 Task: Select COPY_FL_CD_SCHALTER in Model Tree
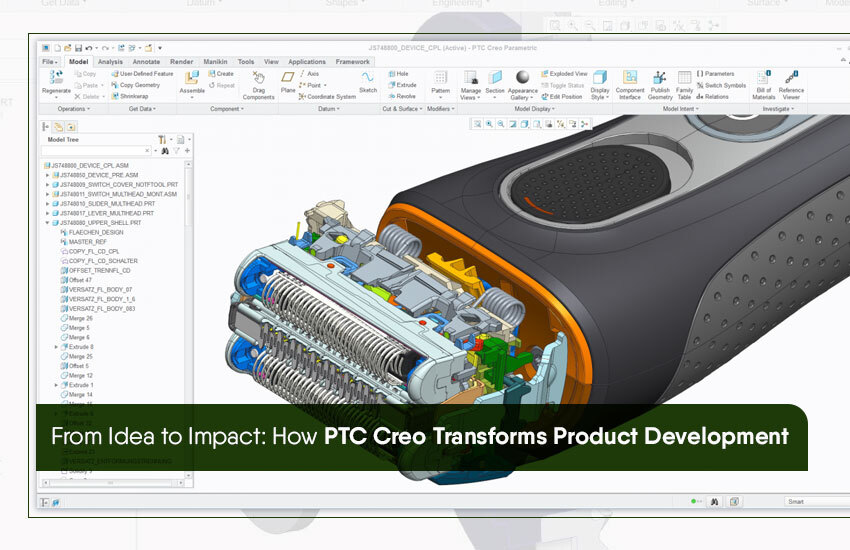pos(99,261)
